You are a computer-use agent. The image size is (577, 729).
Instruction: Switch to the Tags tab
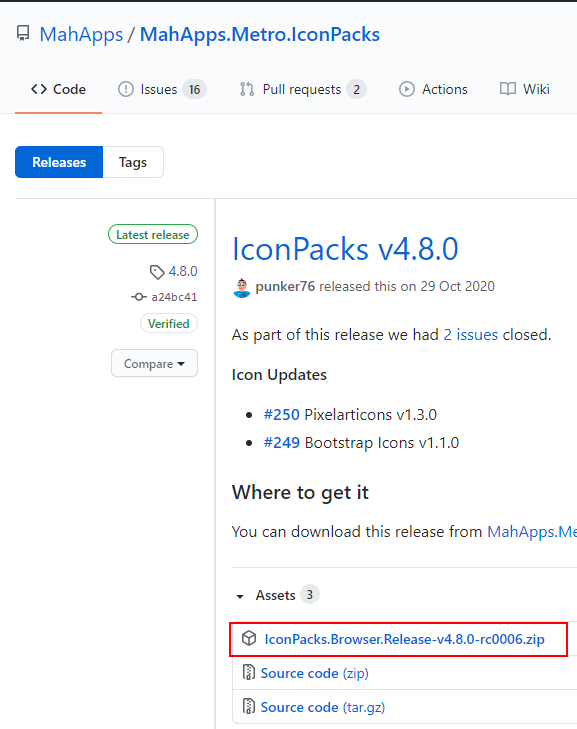tap(133, 162)
